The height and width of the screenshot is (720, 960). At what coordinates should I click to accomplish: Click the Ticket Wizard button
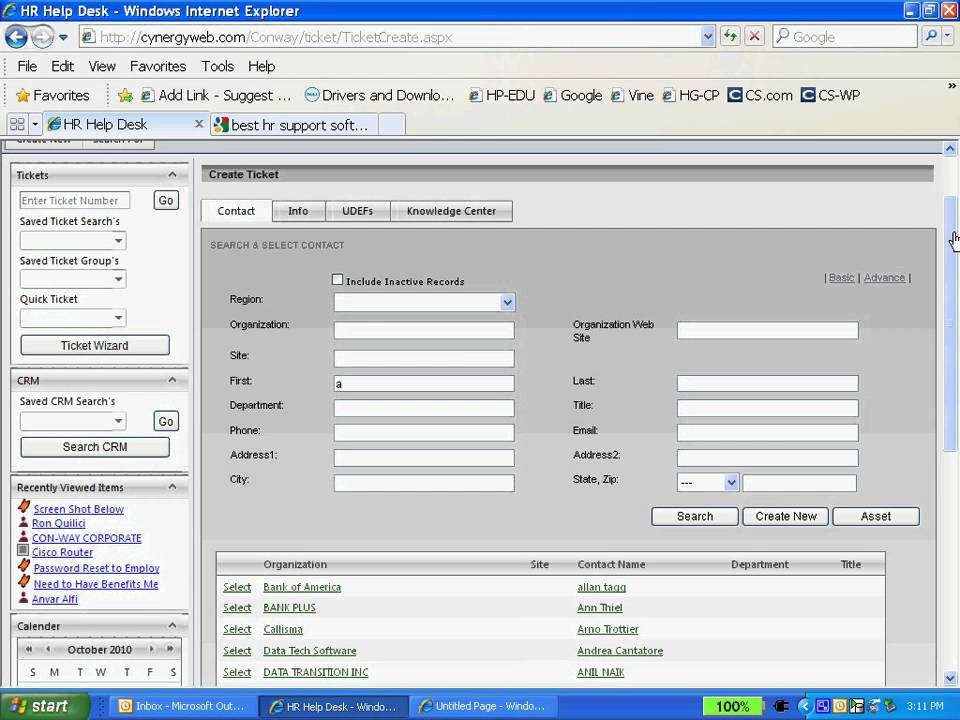point(95,345)
